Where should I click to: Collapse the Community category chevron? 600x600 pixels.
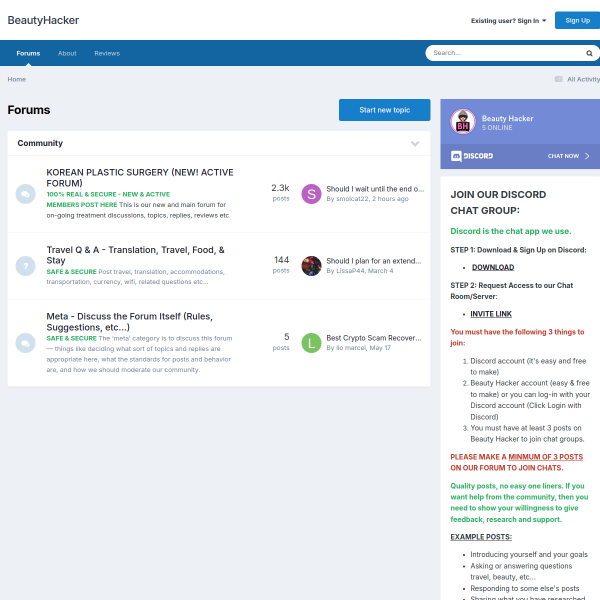click(x=415, y=143)
